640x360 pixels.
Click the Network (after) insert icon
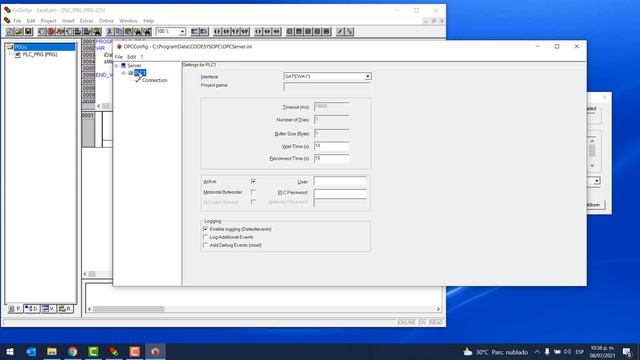tap(204, 31)
